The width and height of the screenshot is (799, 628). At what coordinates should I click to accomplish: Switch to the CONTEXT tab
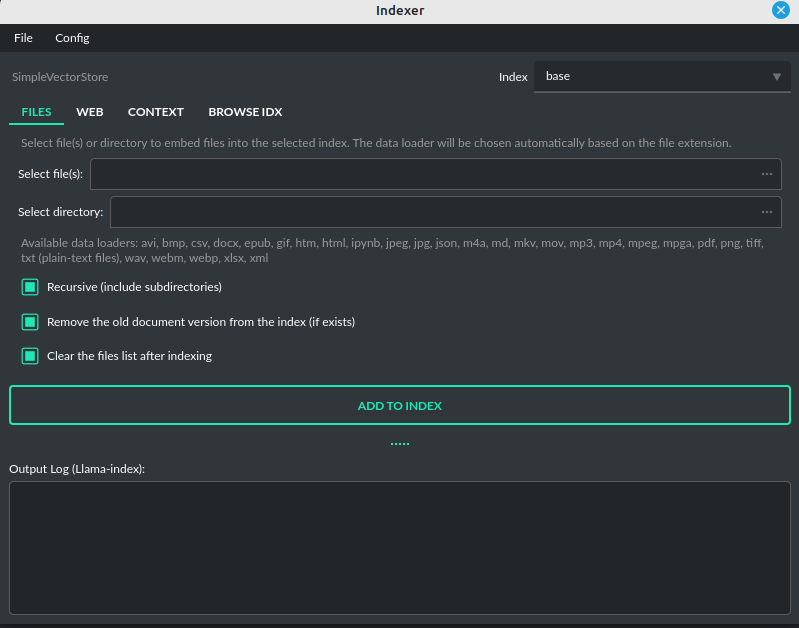point(156,112)
